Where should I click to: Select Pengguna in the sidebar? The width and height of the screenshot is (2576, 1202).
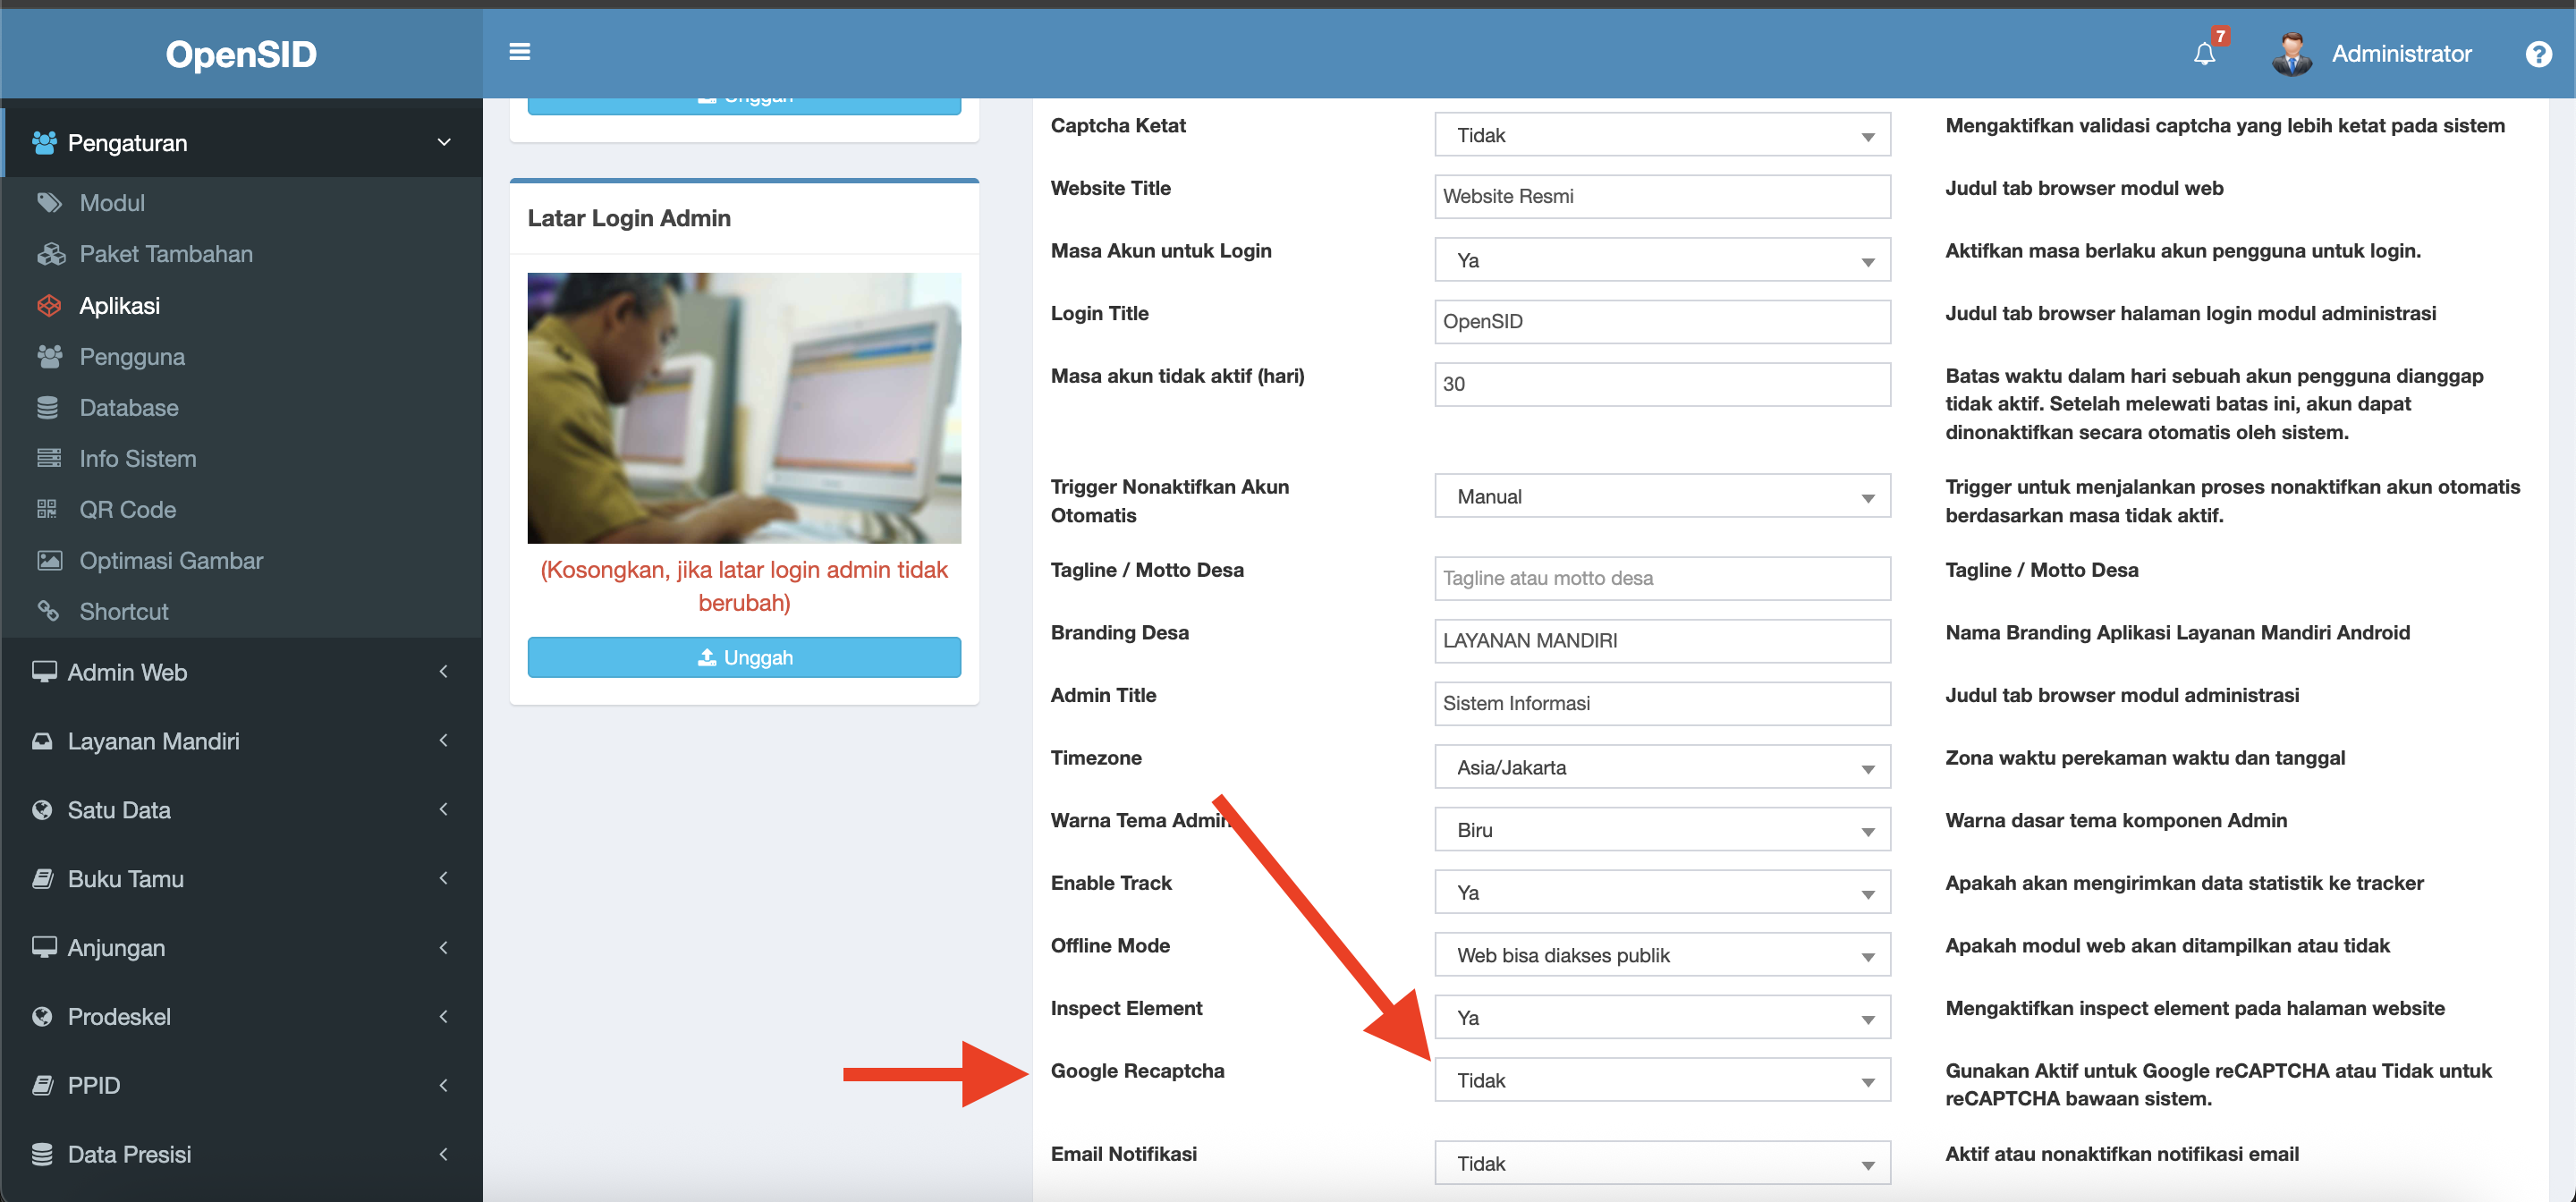[132, 357]
